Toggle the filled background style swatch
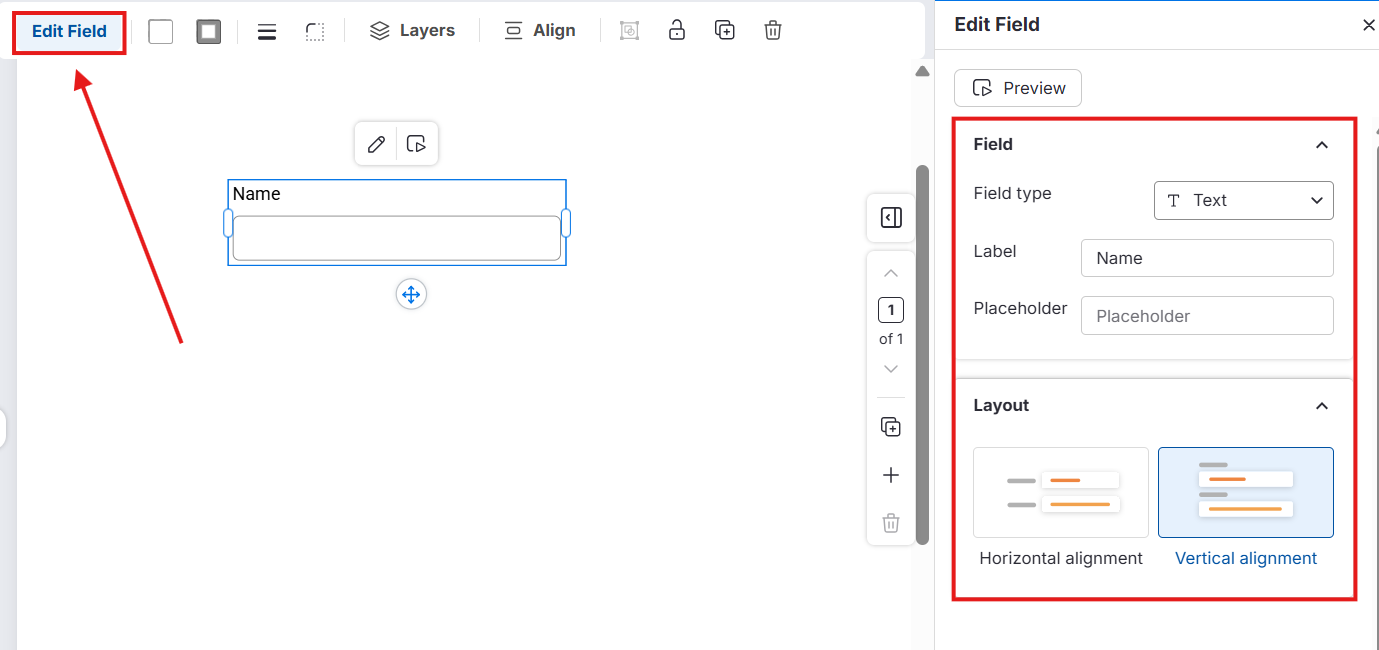The image size is (1379, 650). coord(208,31)
